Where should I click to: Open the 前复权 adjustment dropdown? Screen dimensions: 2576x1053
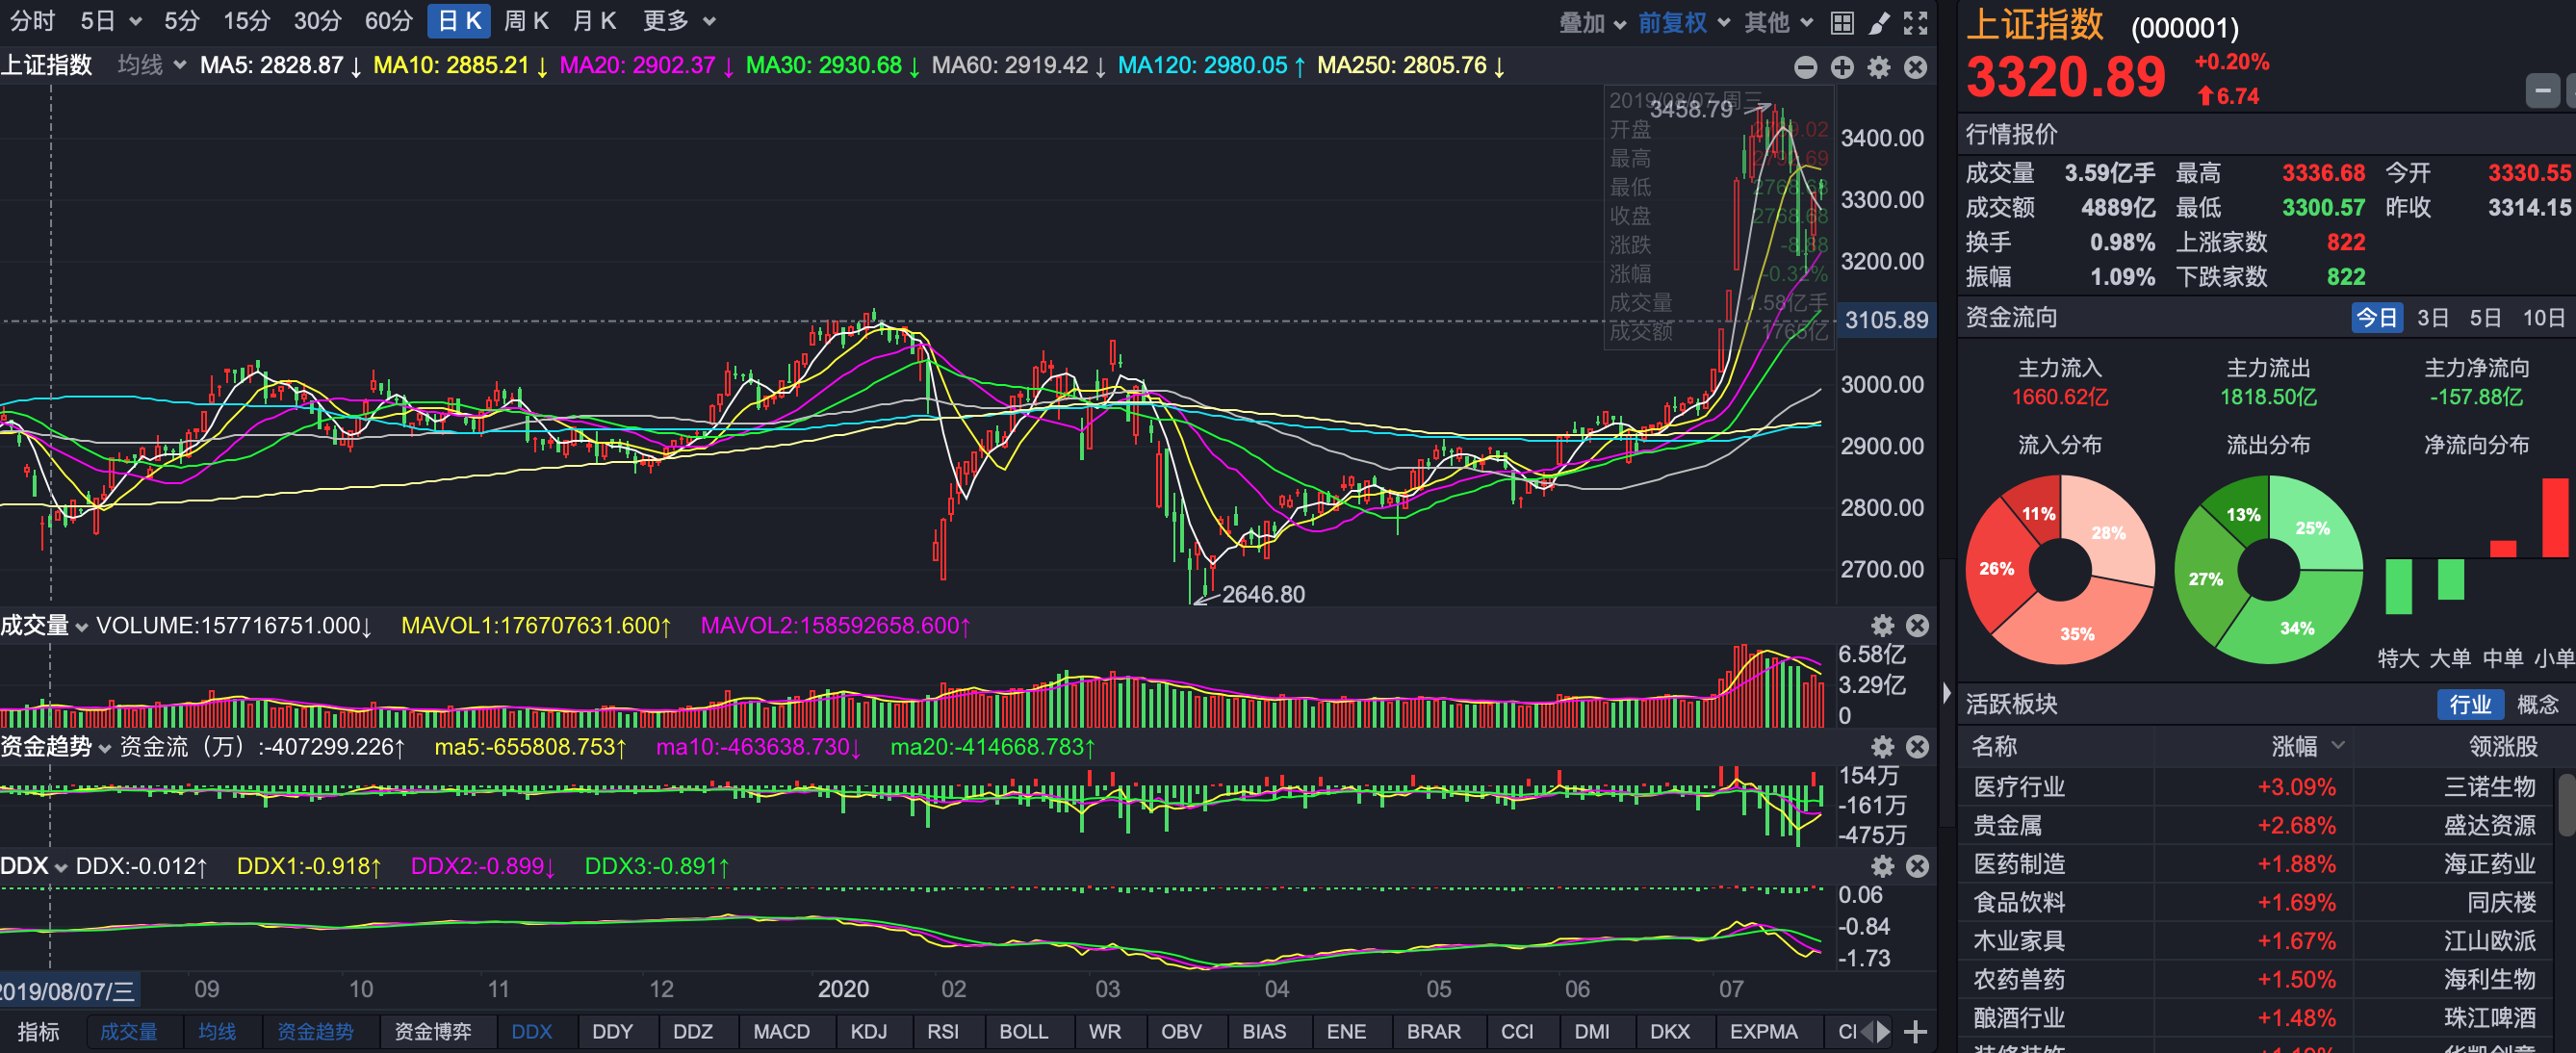1684,22
